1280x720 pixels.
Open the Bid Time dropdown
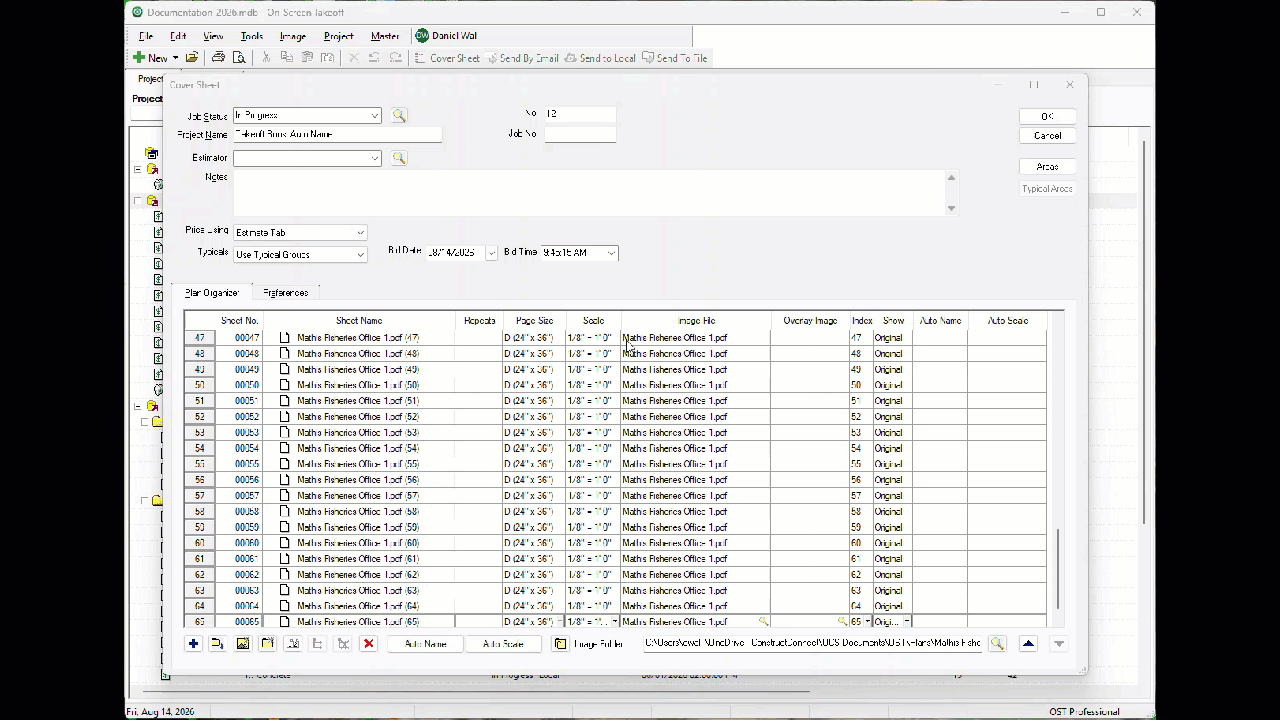pyautogui.click(x=611, y=253)
